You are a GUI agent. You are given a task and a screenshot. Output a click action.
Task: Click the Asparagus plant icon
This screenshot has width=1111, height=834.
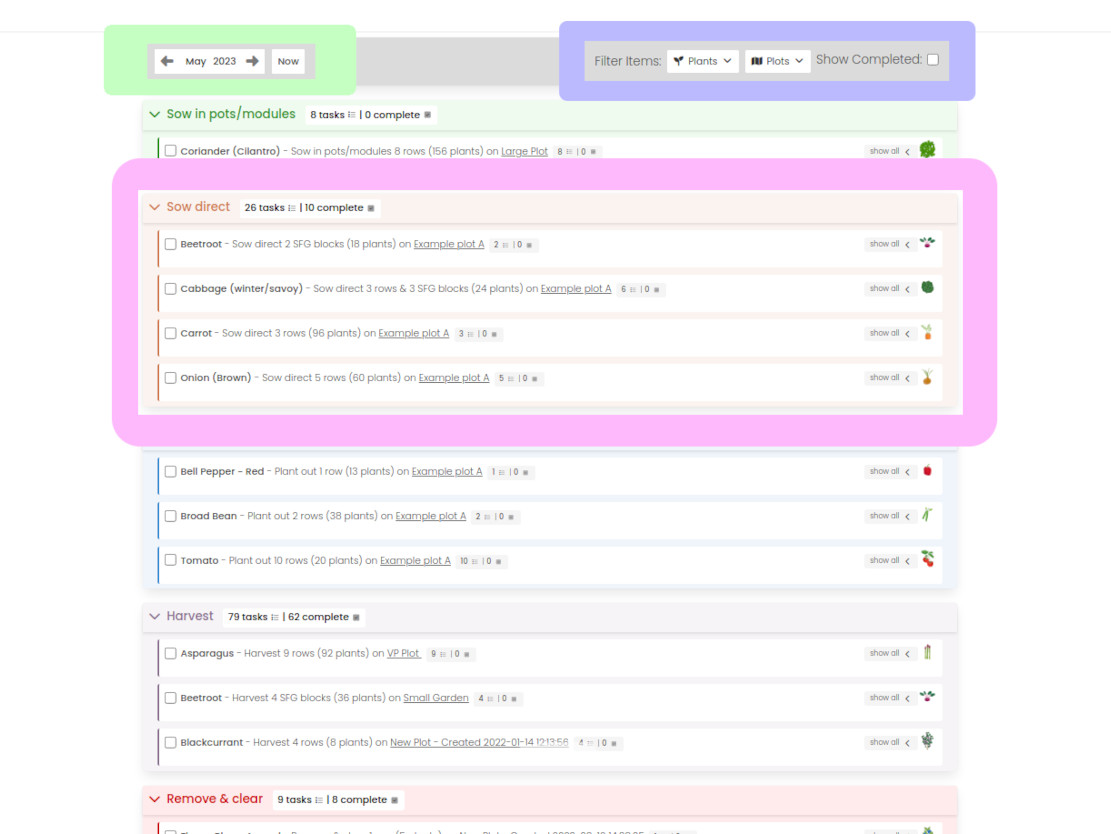click(926, 653)
